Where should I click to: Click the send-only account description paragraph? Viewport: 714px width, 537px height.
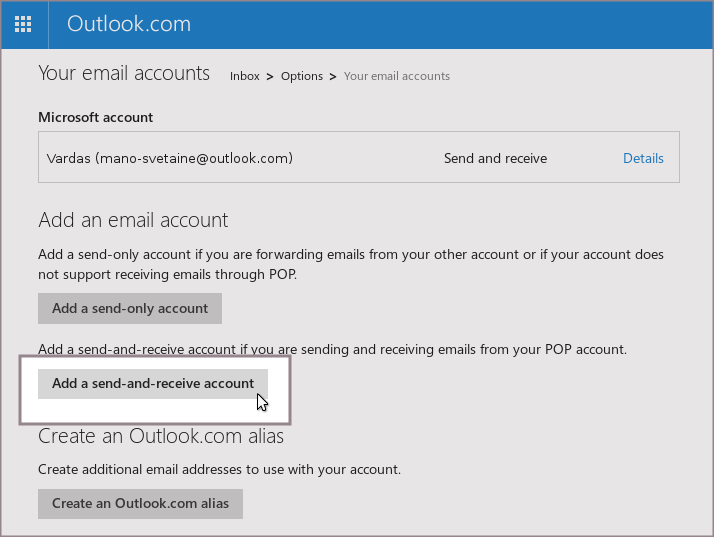tap(350, 264)
